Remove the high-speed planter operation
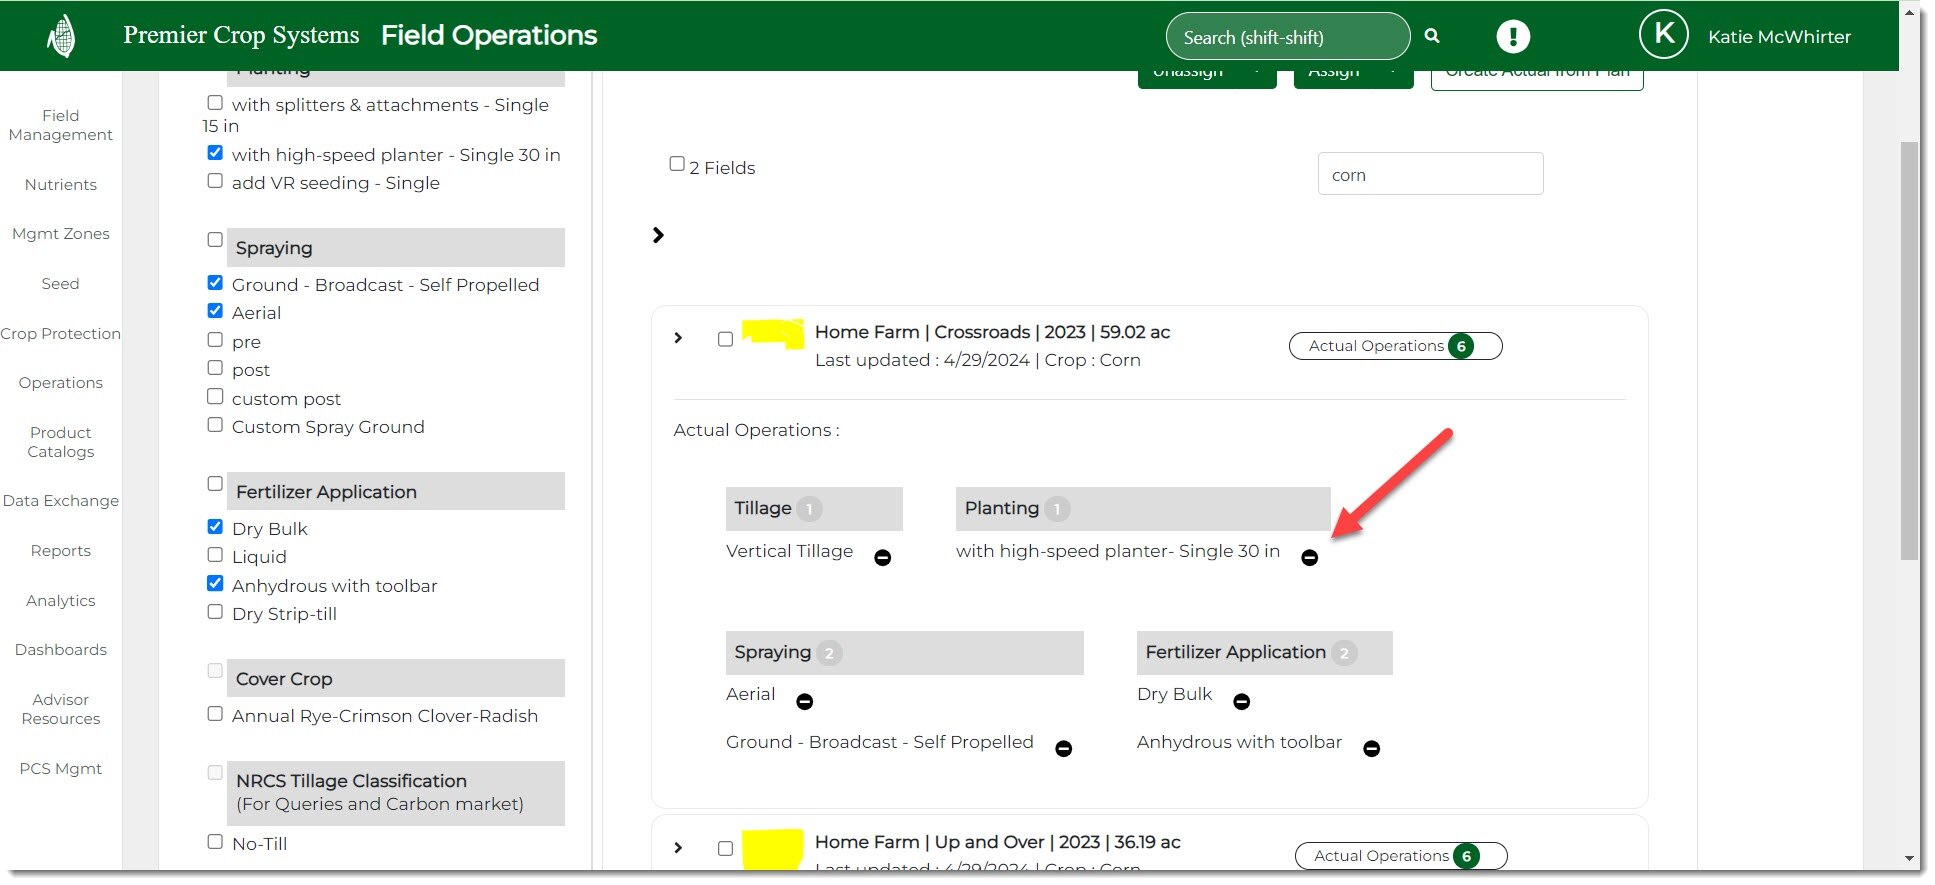Image resolution: width=1935 pixels, height=885 pixels. [1309, 558]
